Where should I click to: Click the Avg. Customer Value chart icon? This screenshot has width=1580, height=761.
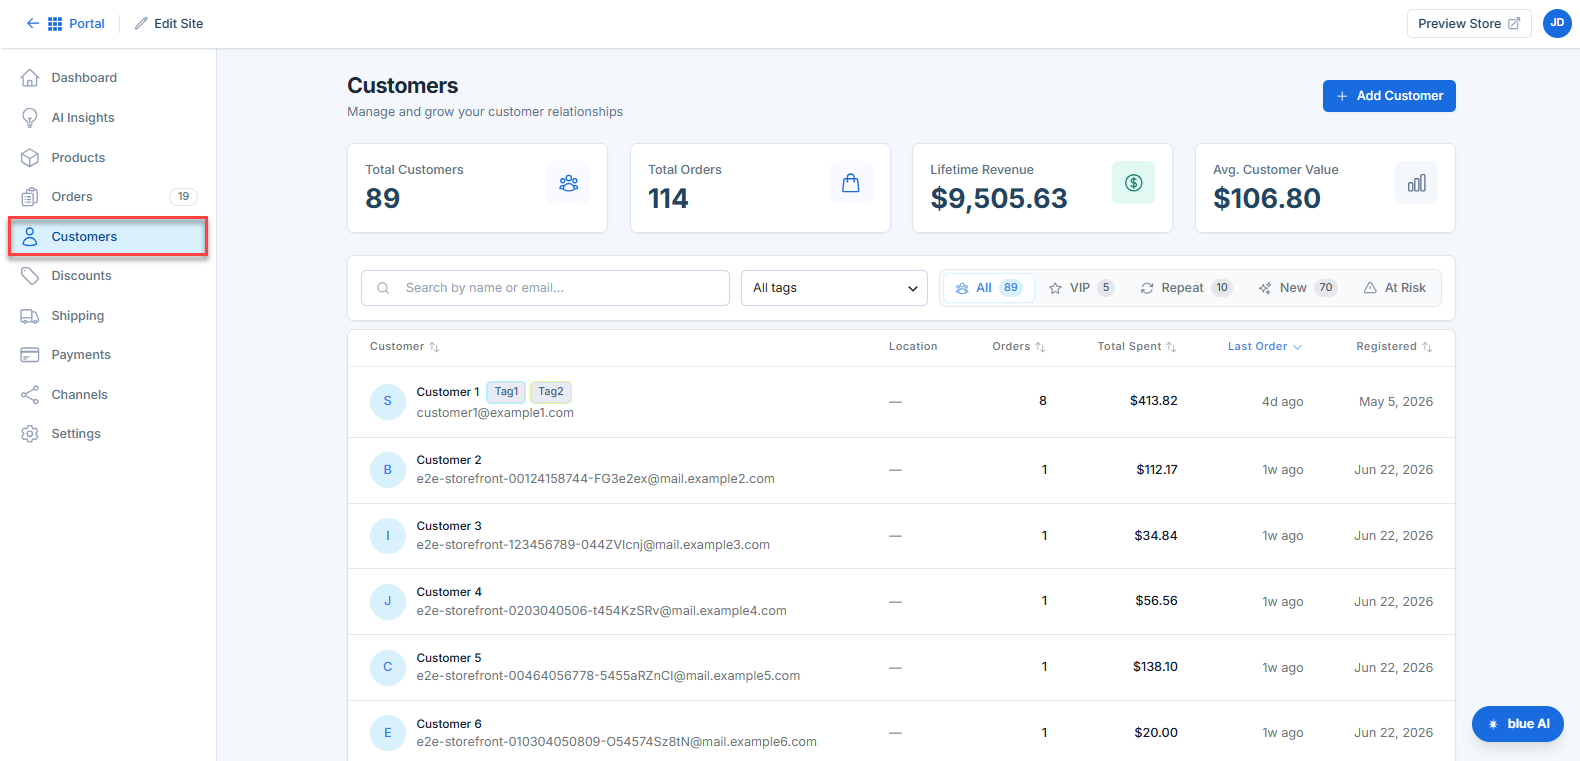(1416, 183)
